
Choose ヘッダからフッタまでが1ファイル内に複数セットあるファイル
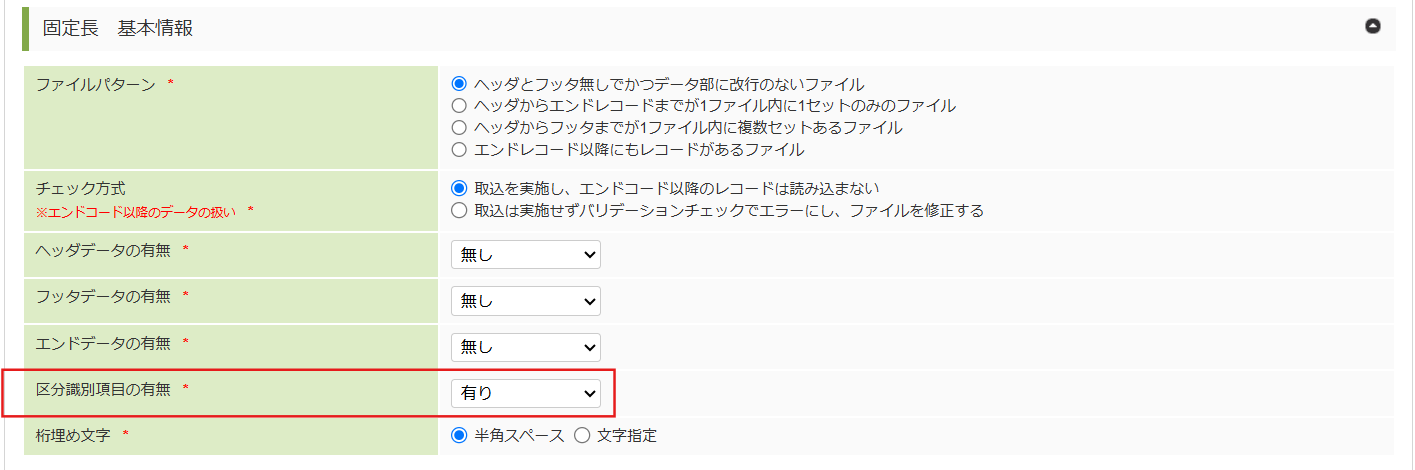point(460,128)
